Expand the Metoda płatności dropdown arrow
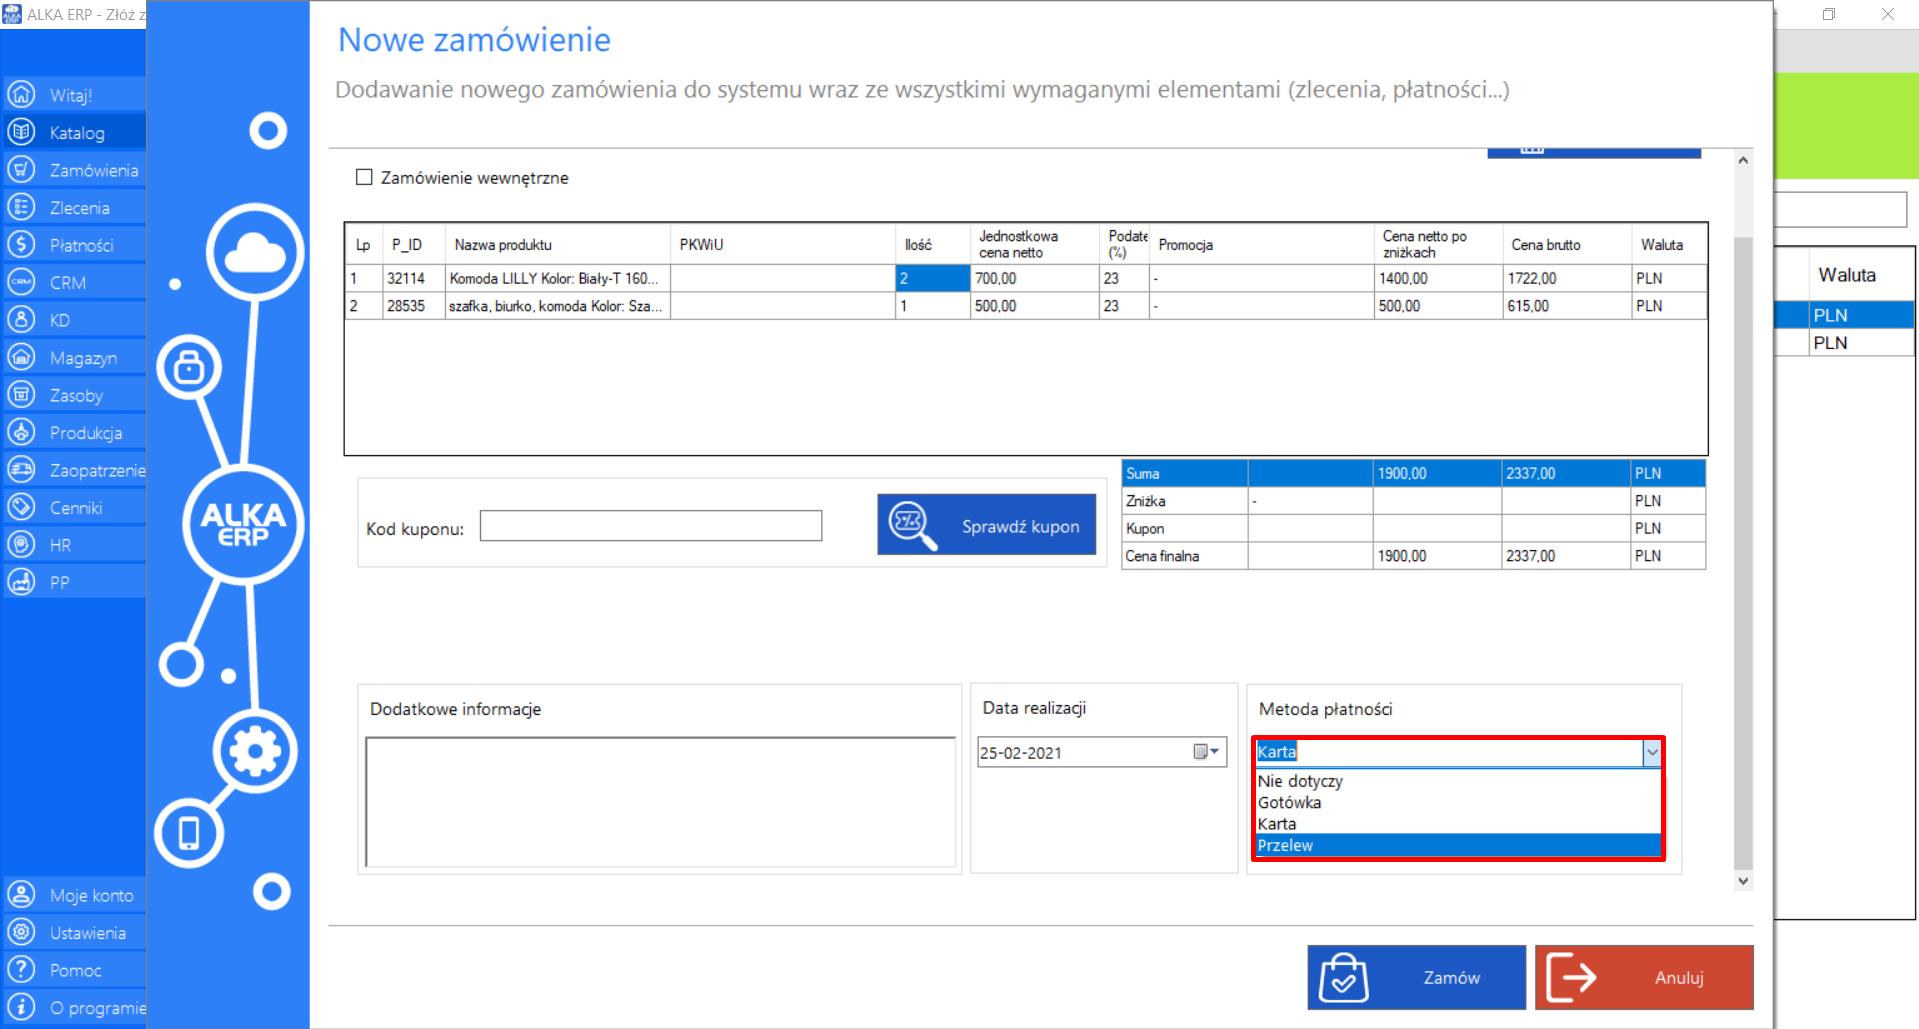 pos(1652,752)
